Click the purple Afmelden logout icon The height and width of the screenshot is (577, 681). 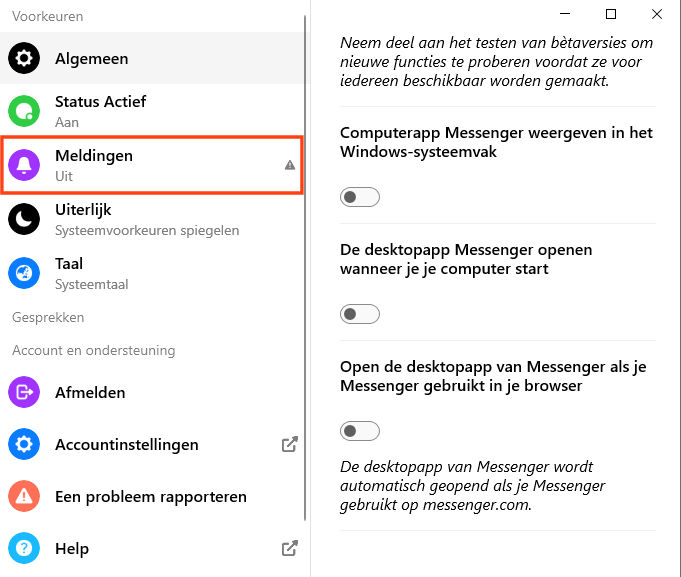tap(24, 393)
